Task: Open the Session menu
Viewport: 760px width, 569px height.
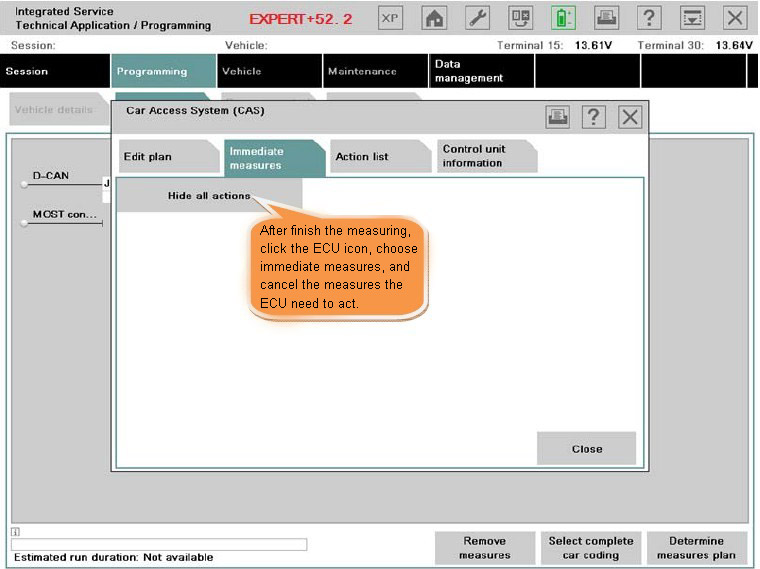Action: (53, 72)
